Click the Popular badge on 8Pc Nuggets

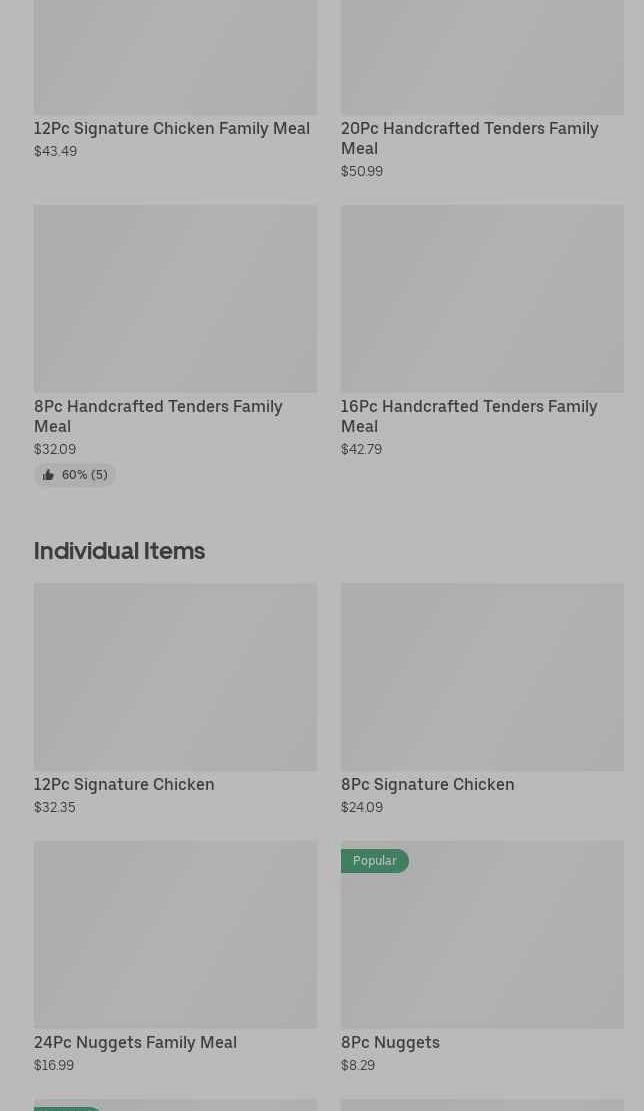[374, 861]
